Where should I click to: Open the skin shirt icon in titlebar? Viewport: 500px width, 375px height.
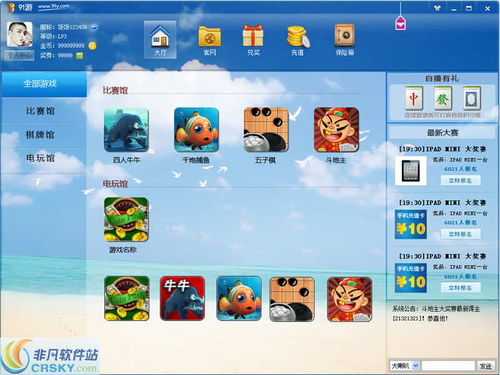(437, 8)
